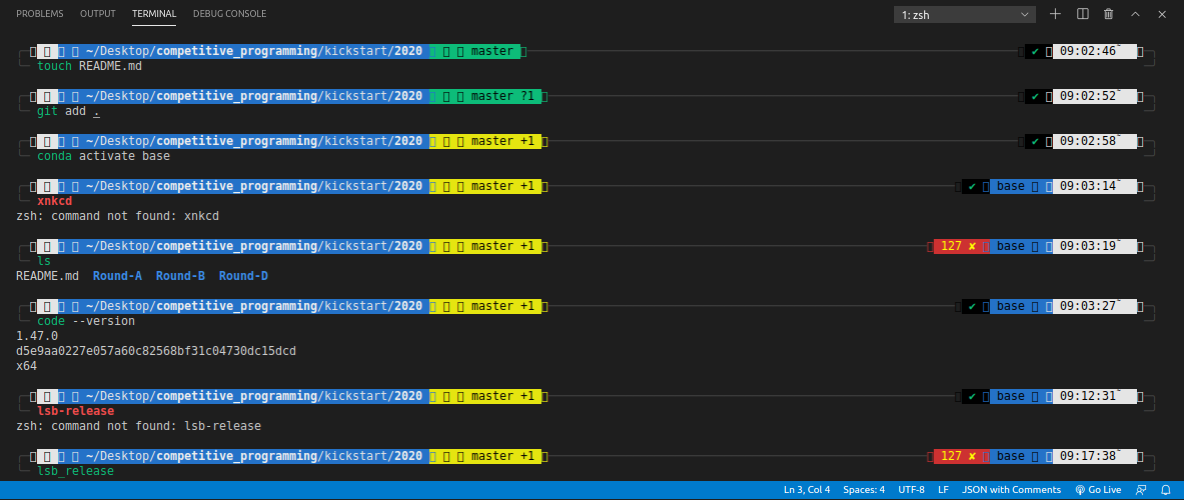Create a new terminal with the plus icon
1184x500 pixels.
[1055, 14]
